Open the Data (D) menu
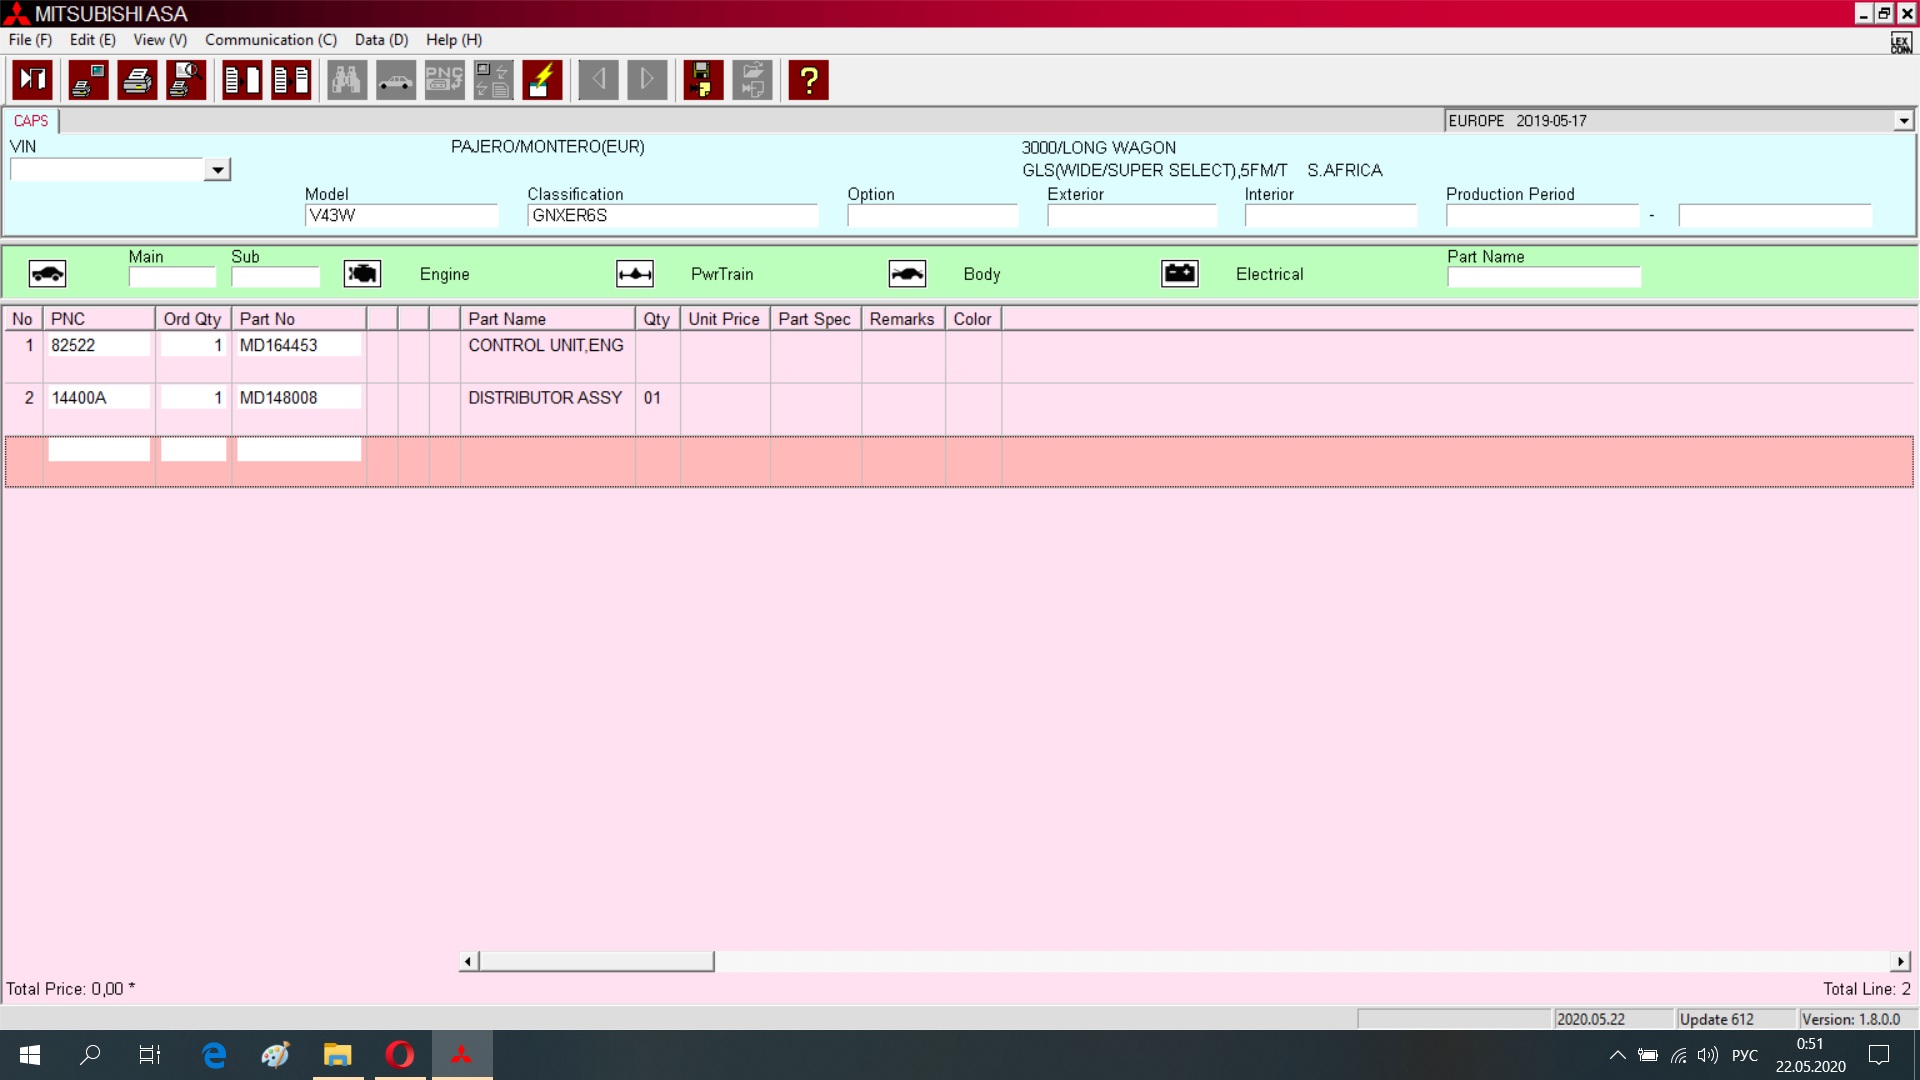 coord(381,40)
